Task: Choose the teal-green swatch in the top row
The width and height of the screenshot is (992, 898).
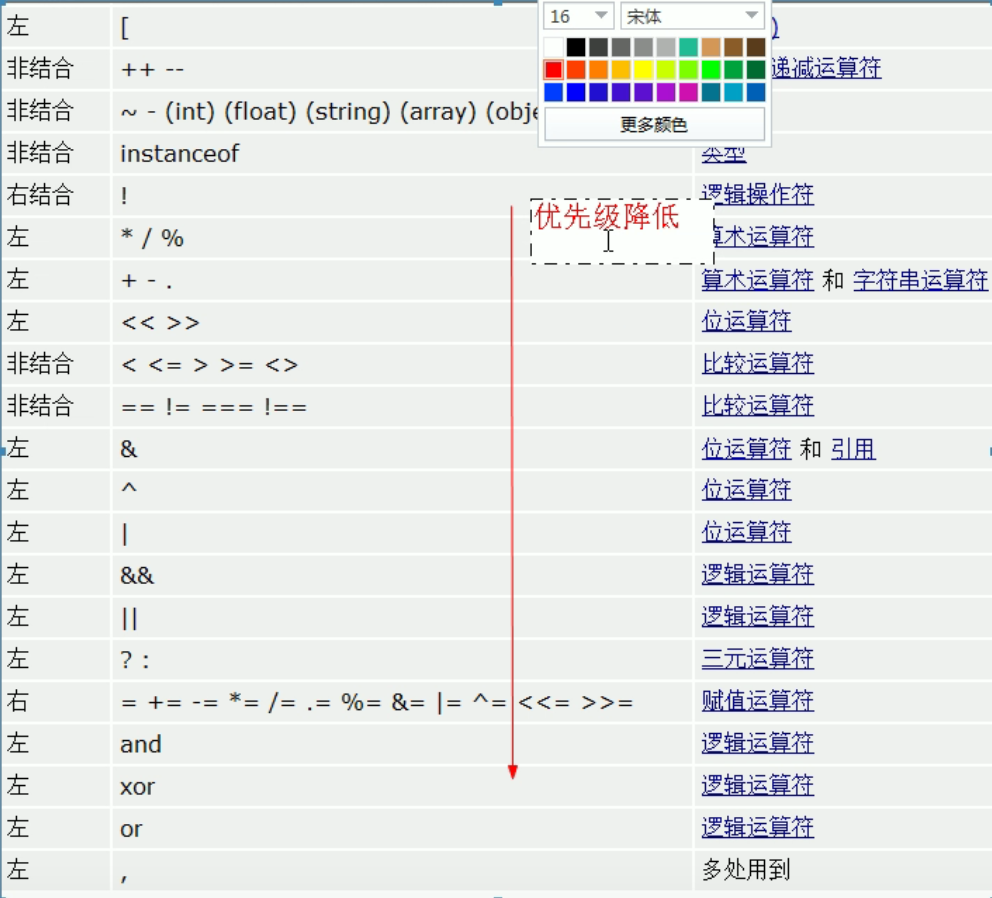Action: pyautogui.click(x=688, y=47)
